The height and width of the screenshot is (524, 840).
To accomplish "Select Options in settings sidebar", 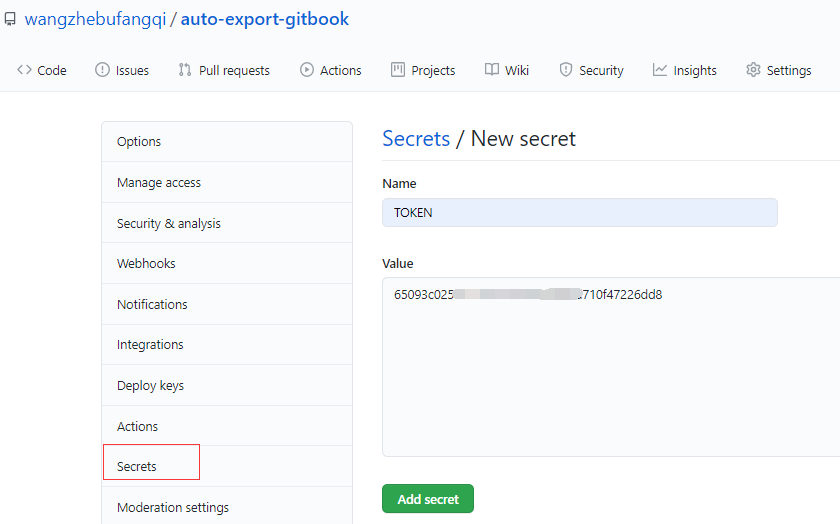I will pos(227,141).
